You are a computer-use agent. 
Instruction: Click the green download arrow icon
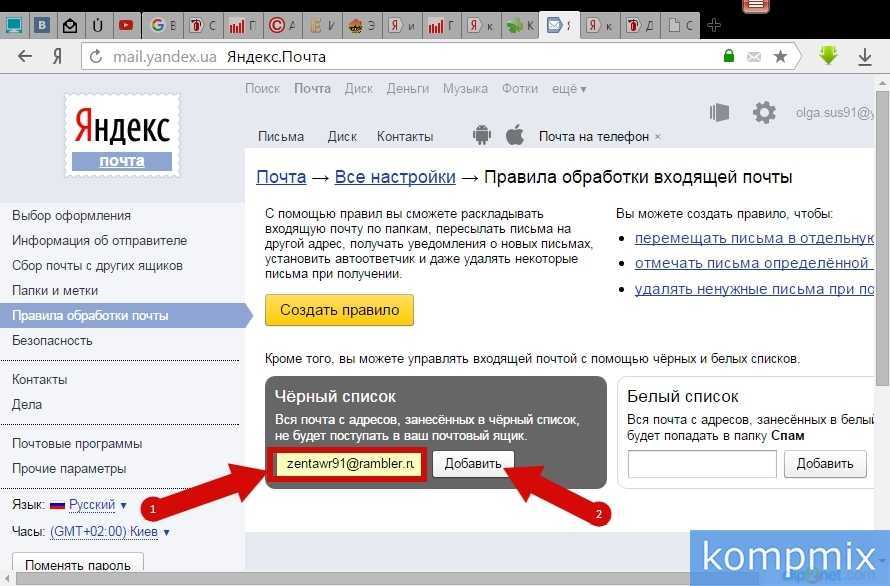coord(828,57)
